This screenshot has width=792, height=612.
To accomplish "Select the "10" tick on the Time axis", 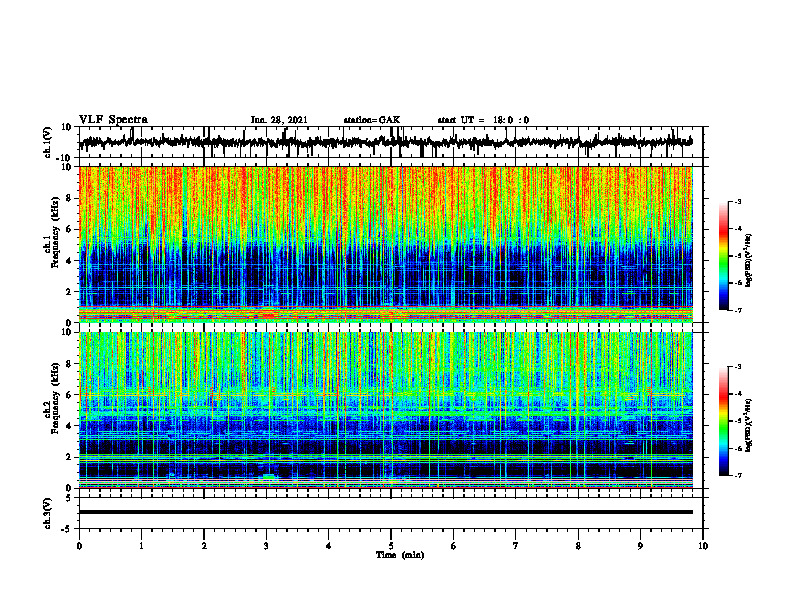I will point(703,546).
